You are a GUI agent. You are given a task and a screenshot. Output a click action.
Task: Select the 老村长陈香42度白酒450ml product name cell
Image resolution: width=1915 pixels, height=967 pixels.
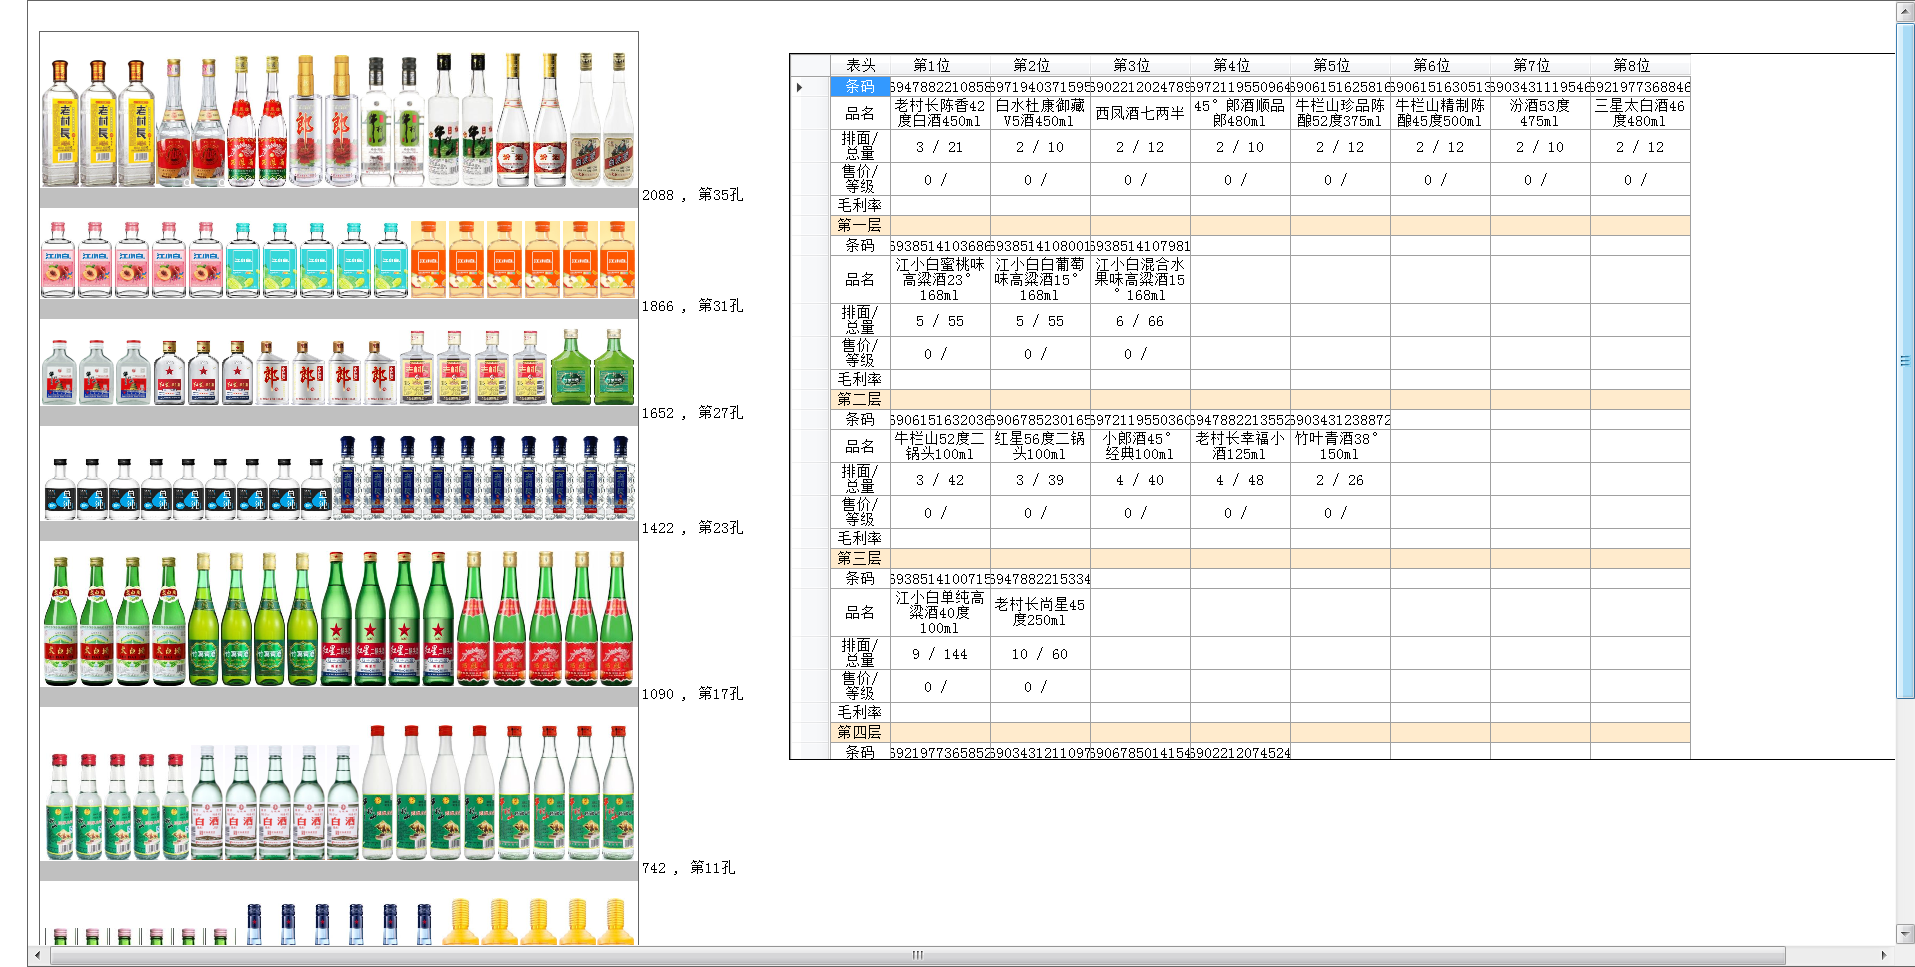click(939, 113)
